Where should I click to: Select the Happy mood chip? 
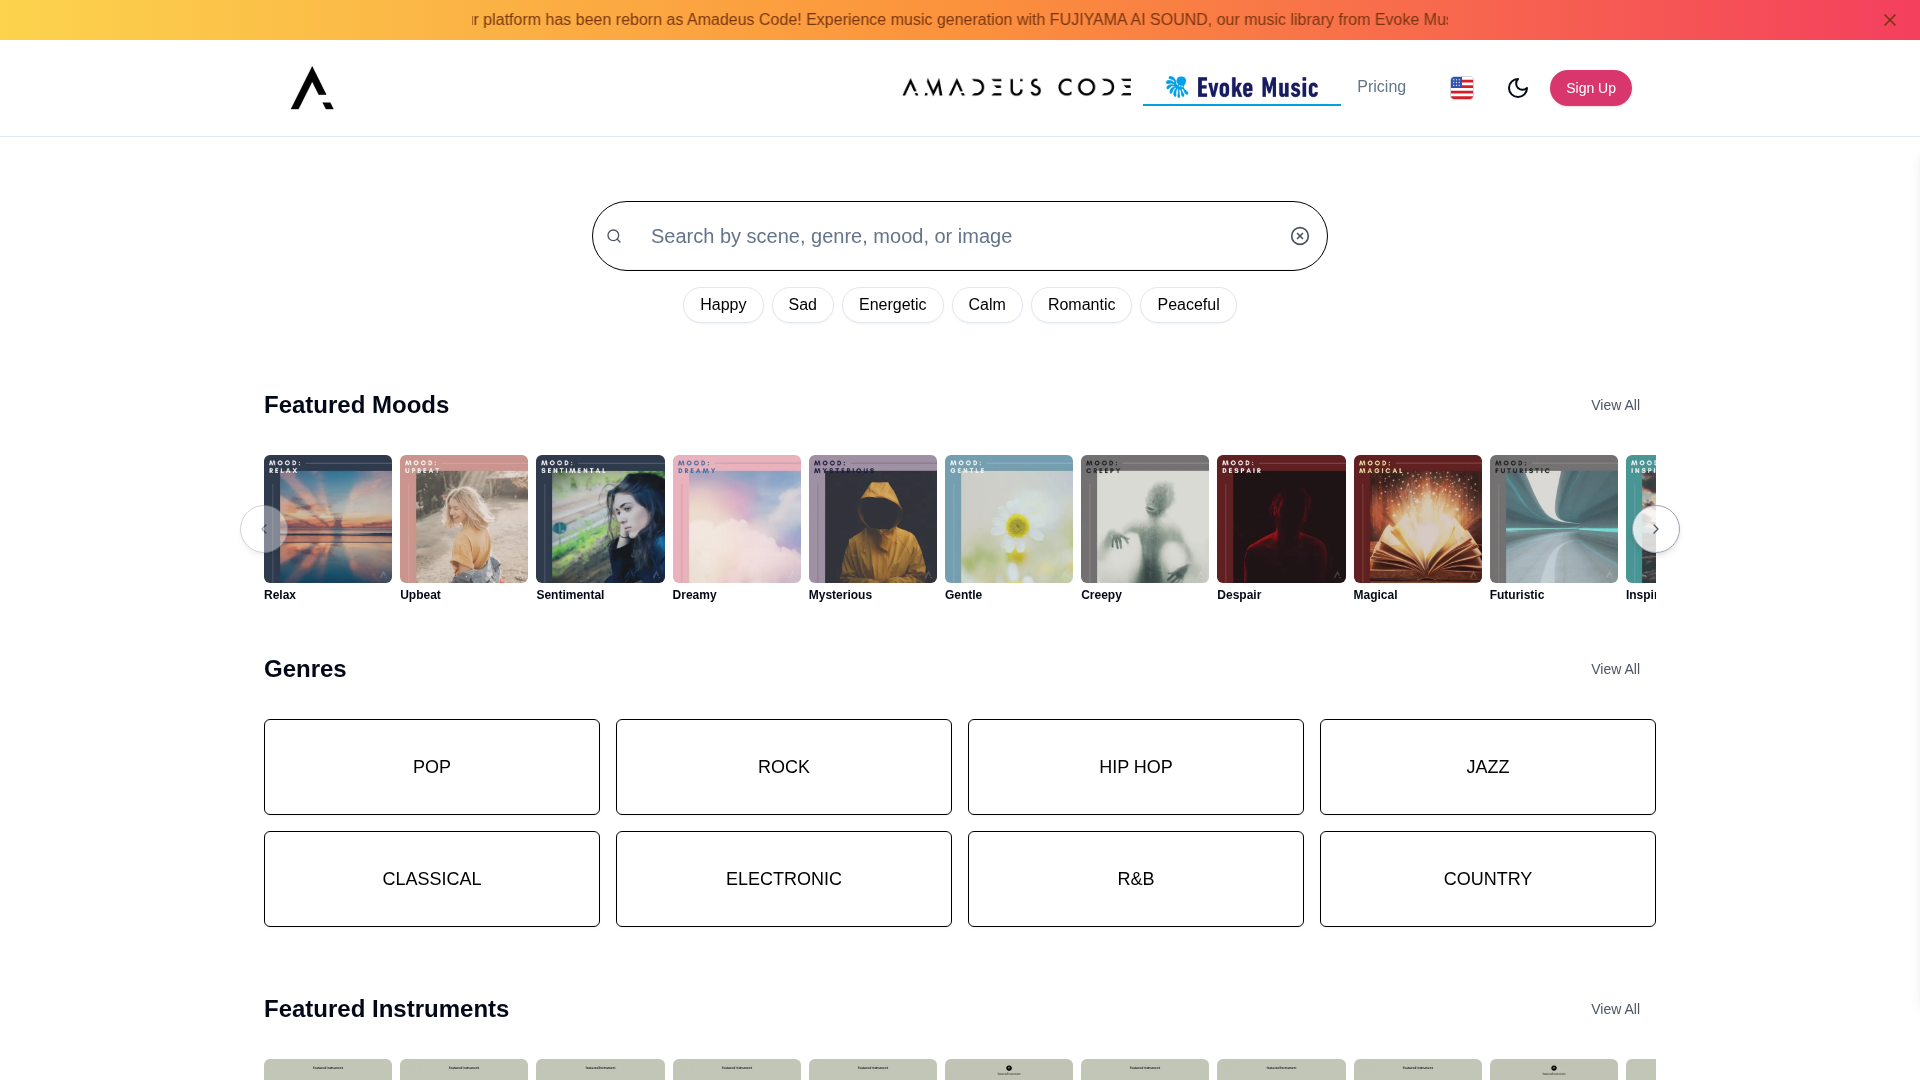pos(723,305)
